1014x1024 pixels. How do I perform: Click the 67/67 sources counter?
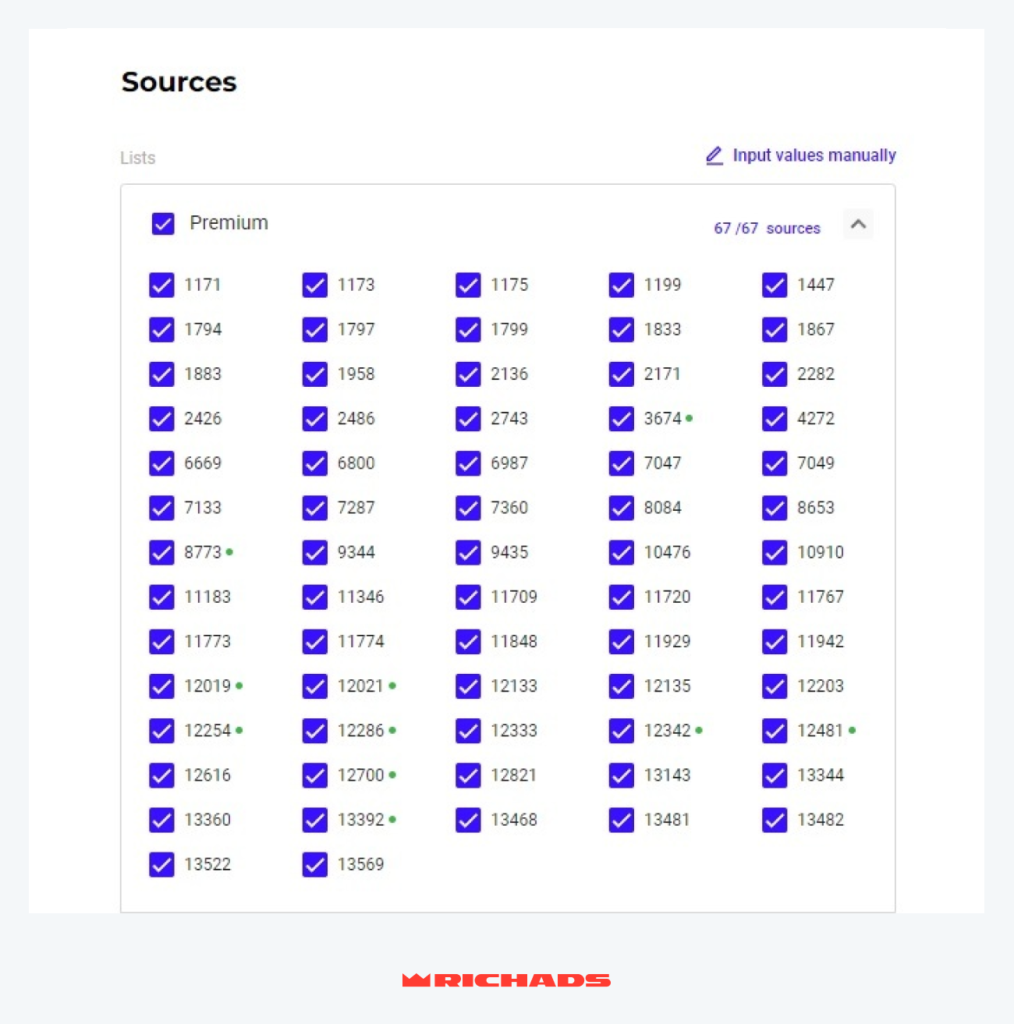pyautogui.click(x=766, y=228)
